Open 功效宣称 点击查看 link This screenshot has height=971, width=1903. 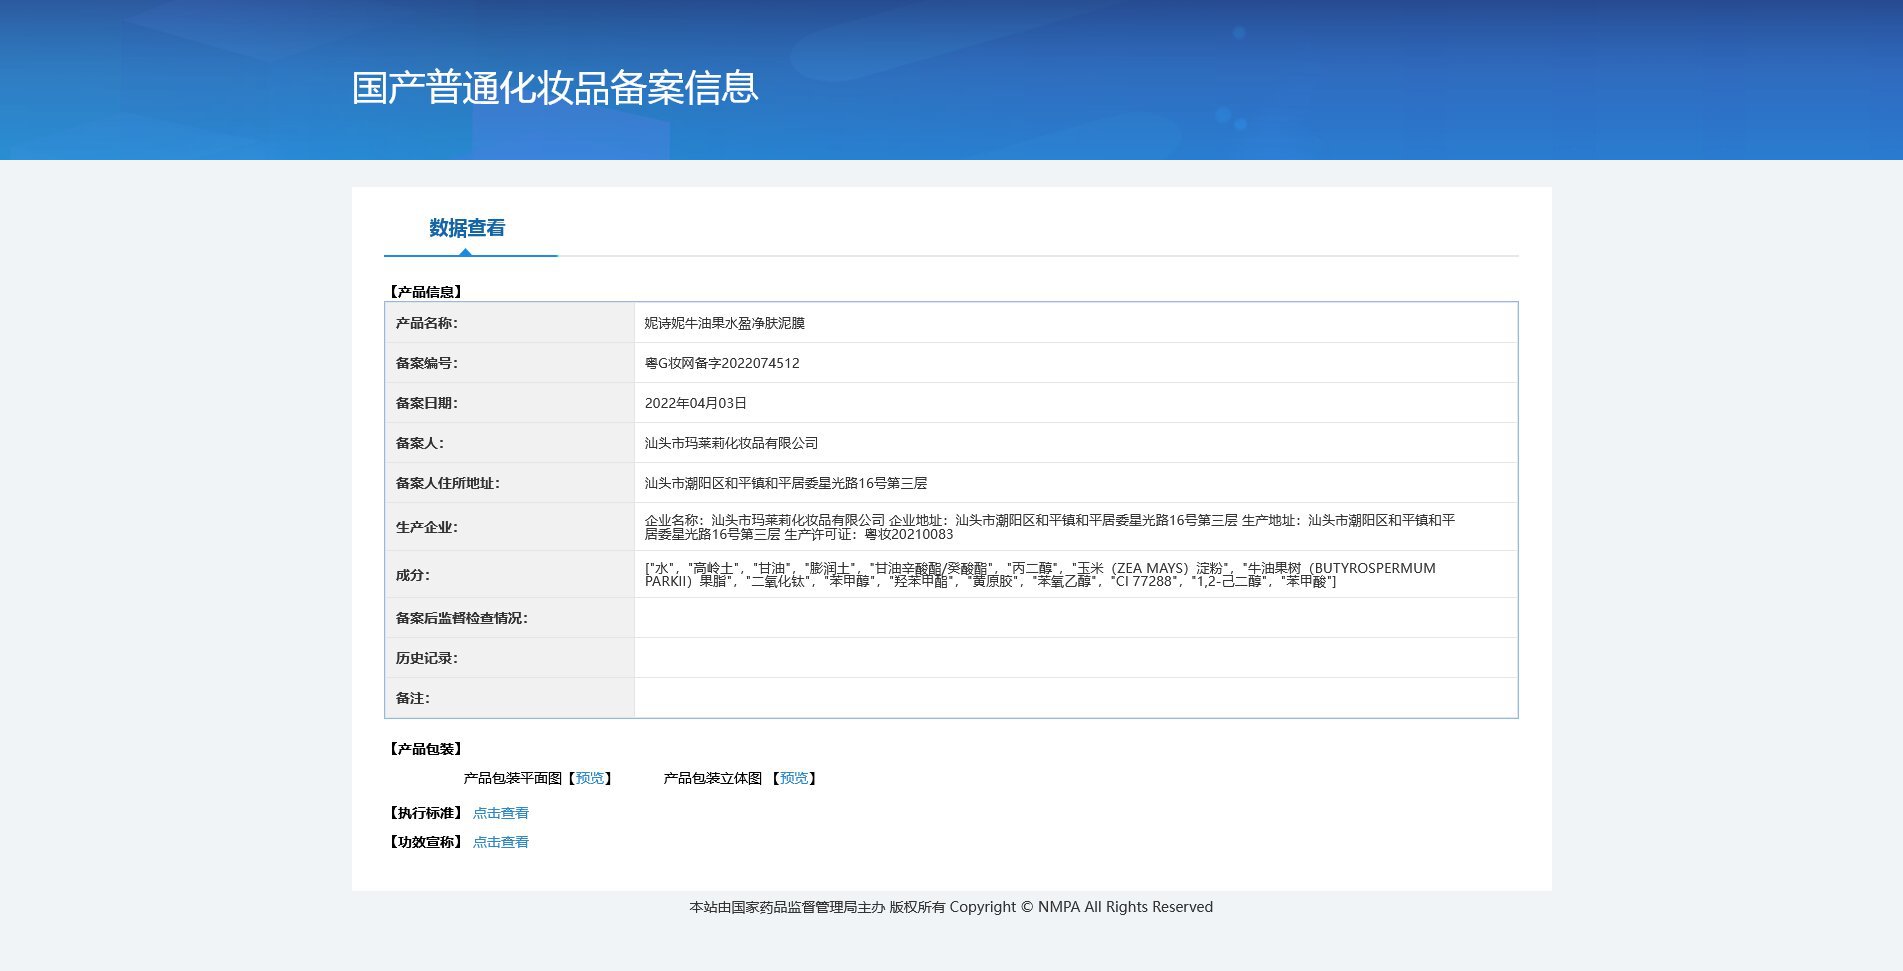pyautogui.click(x=501, y=842)
